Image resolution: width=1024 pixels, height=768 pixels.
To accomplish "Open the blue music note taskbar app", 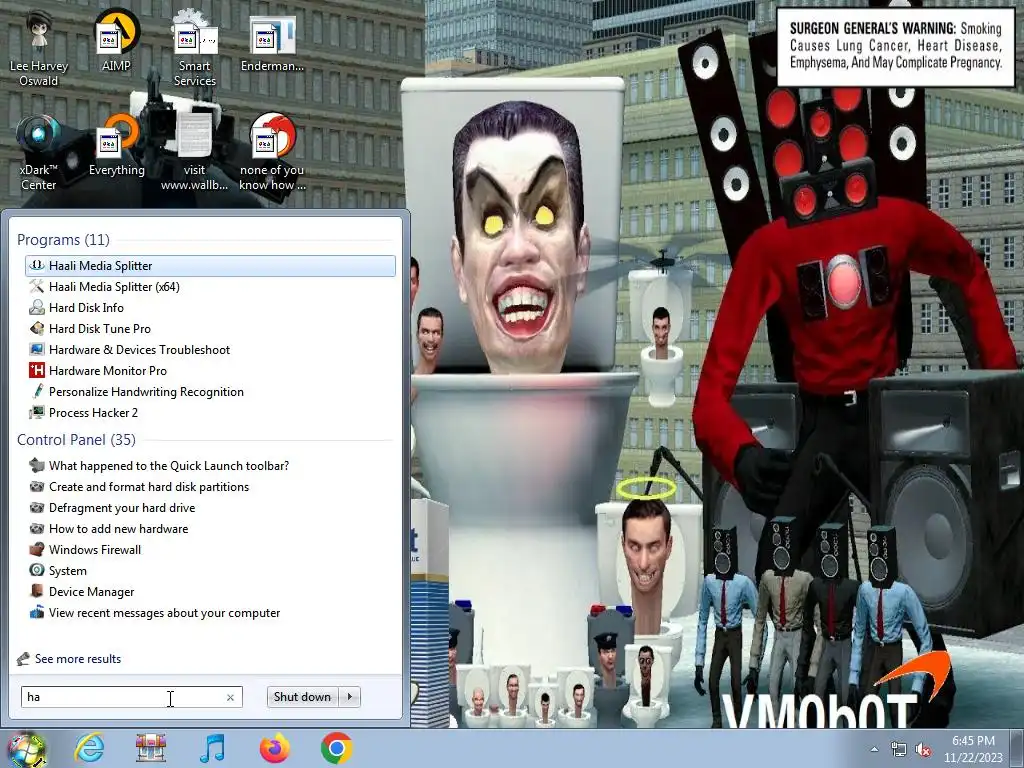I will 212,748.
